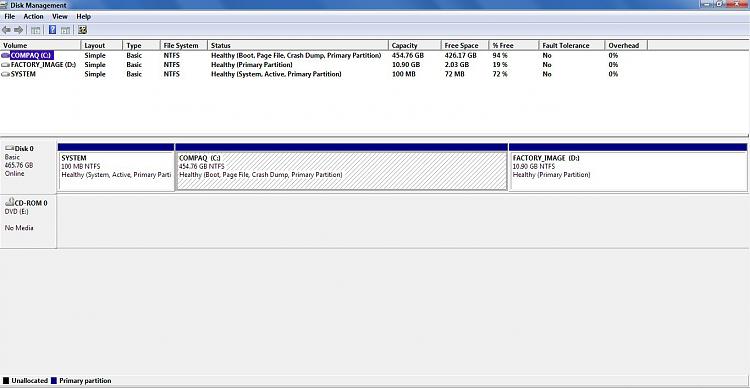Sort by the Overhead column header
The image size is (750, 389).
(626, 45)
